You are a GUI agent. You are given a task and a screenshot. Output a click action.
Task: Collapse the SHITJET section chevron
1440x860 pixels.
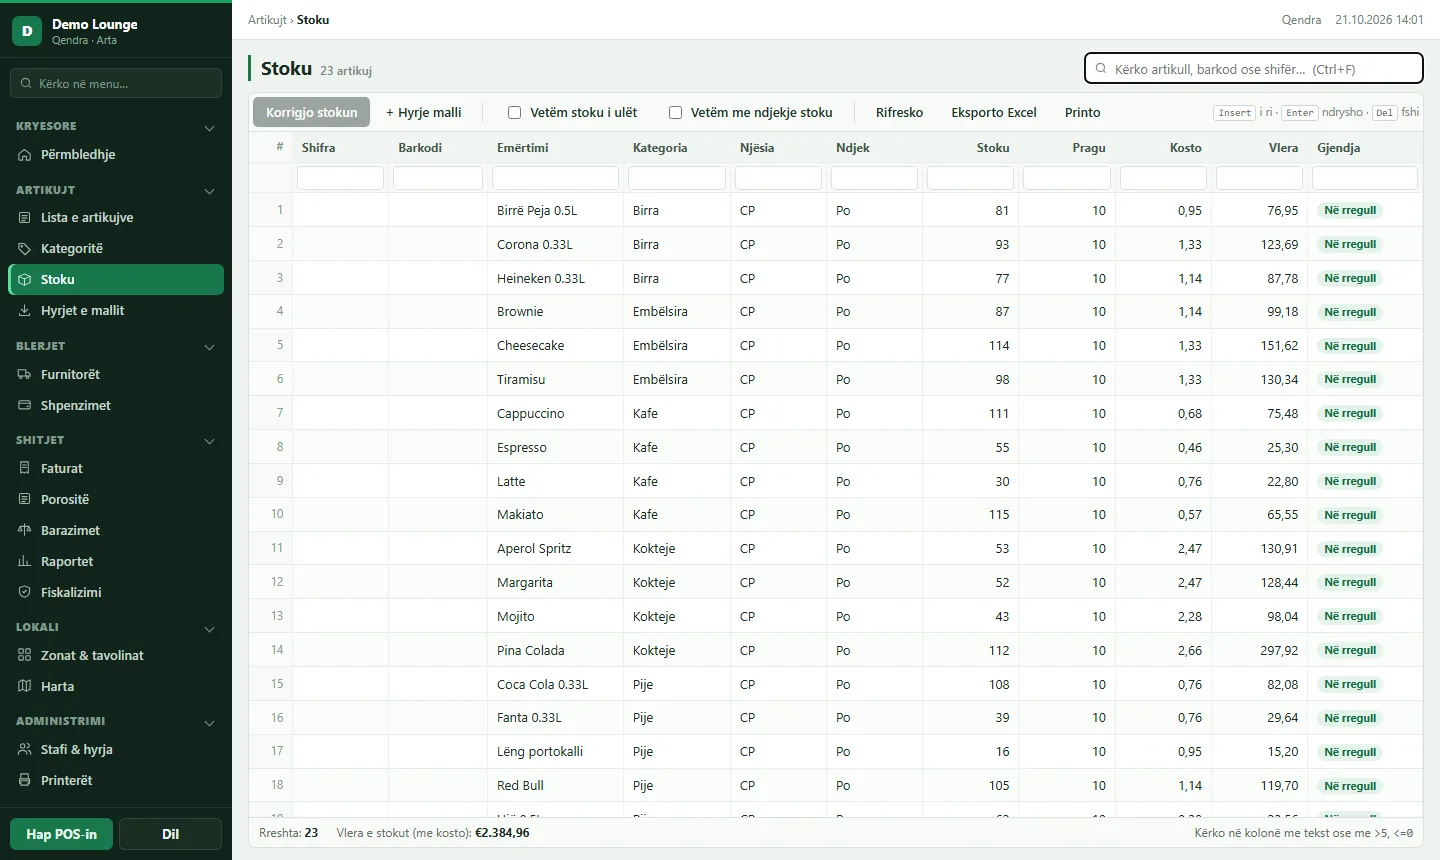tap(209, 441)
